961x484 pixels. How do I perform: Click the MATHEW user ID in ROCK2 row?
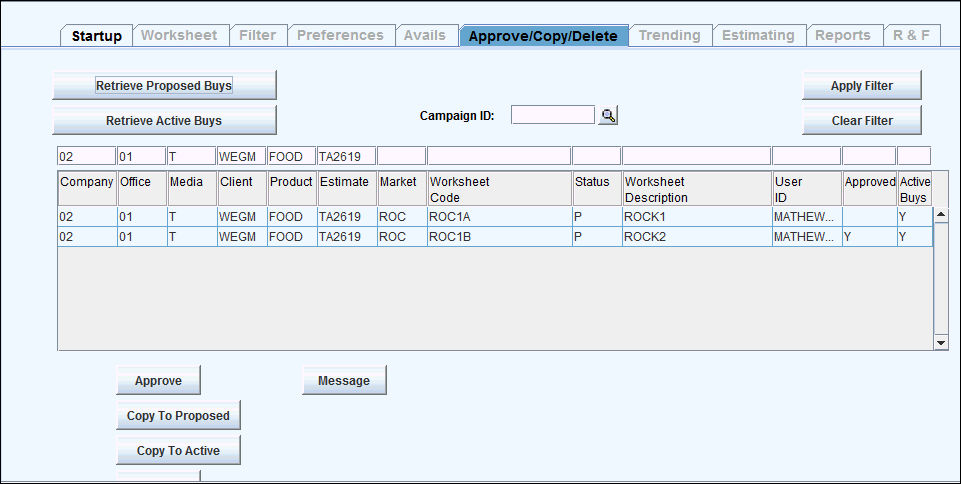tap(807, 236)
